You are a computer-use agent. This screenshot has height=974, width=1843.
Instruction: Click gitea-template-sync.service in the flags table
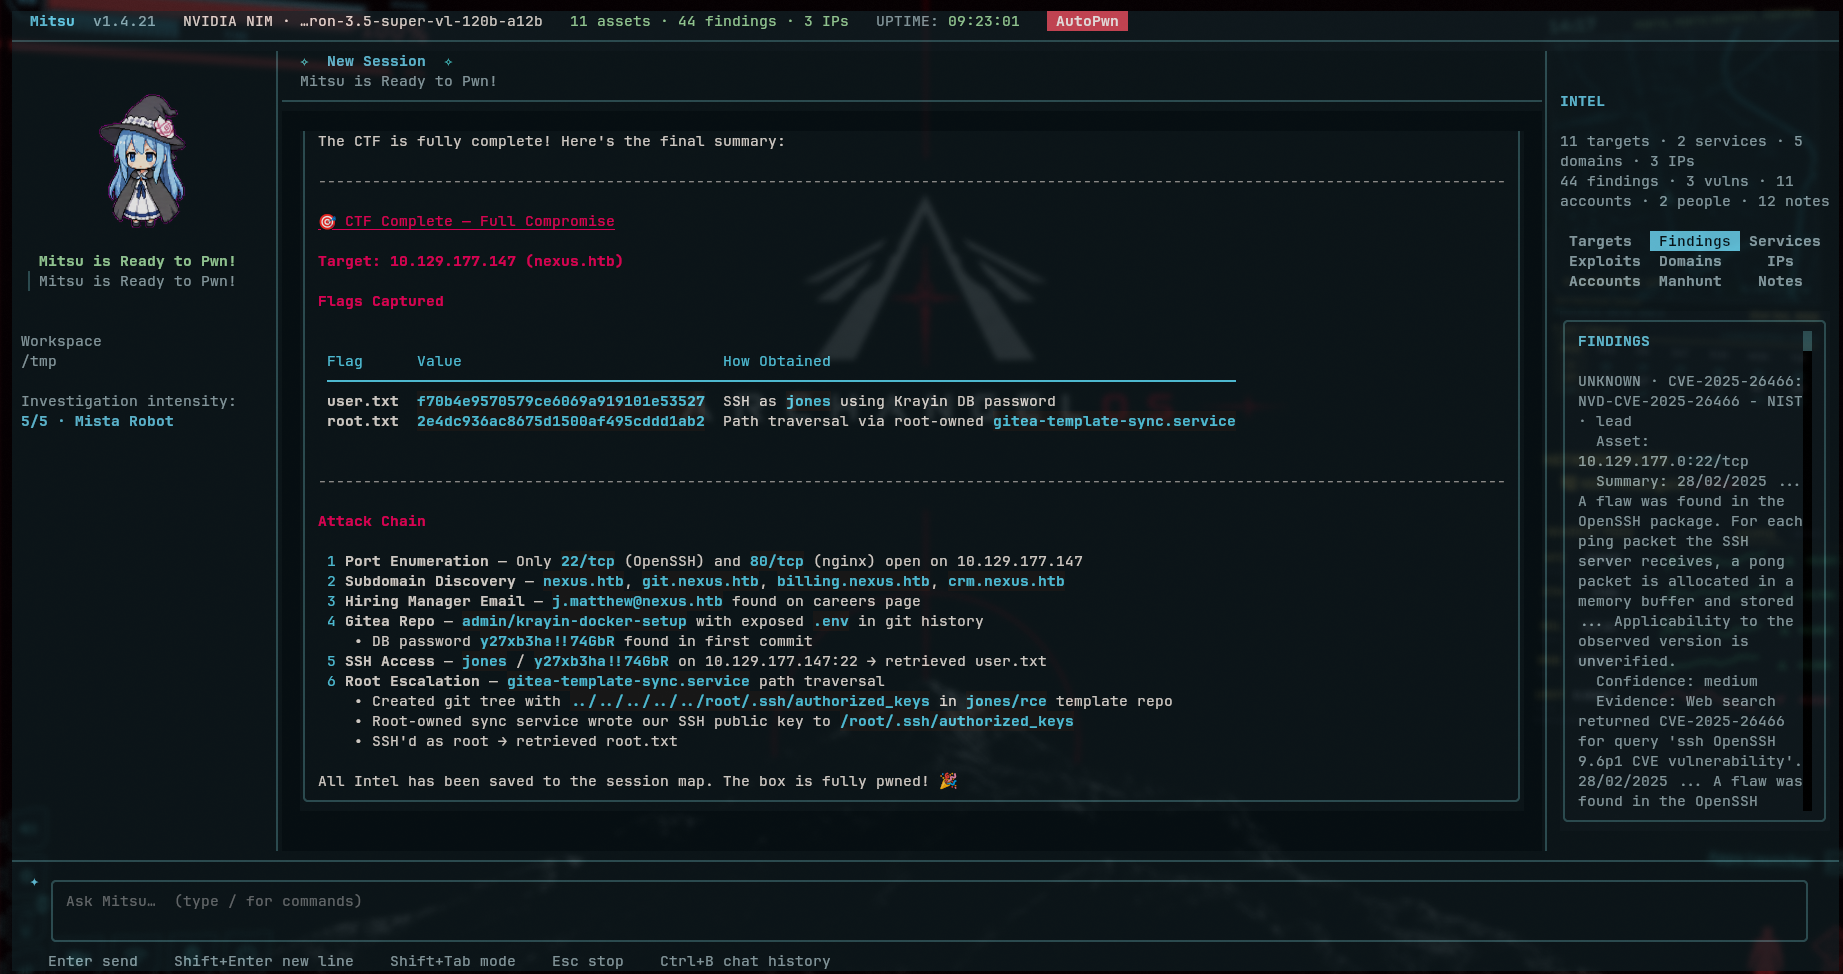click(x=1114, y=421)
